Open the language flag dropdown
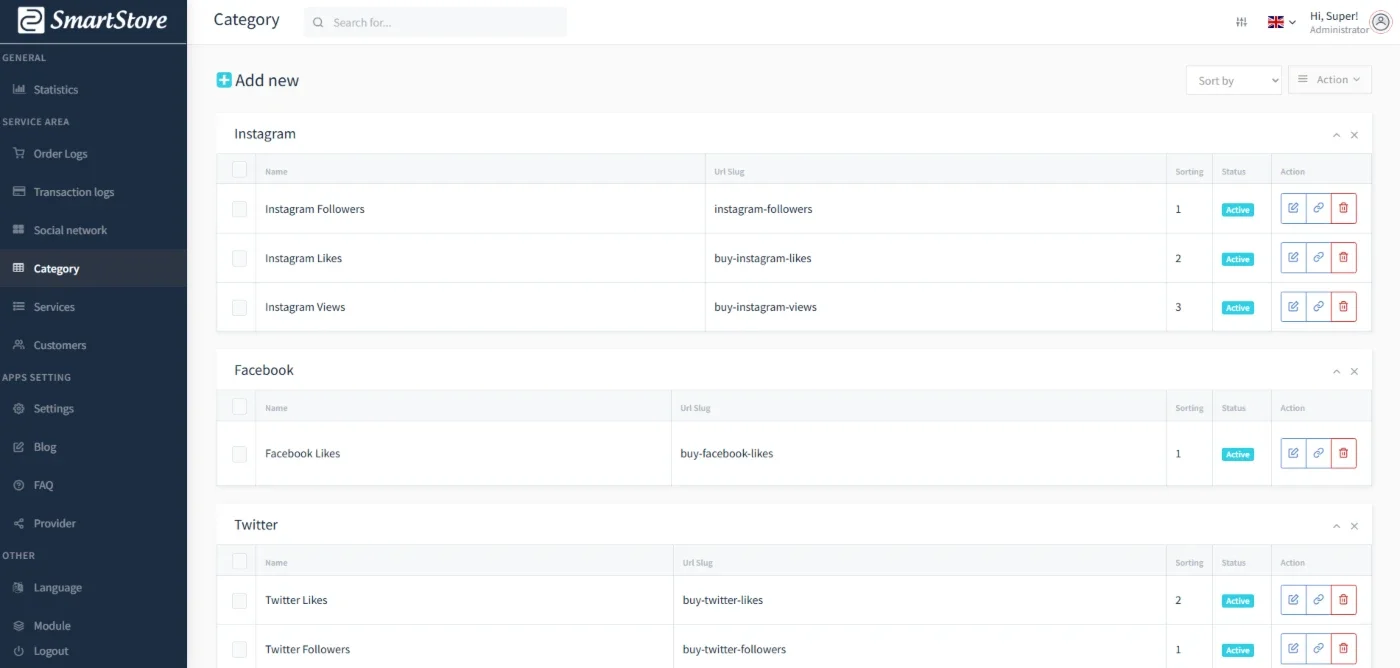This screenshot has width=1400, height=668. click(x=1281, y=22)
